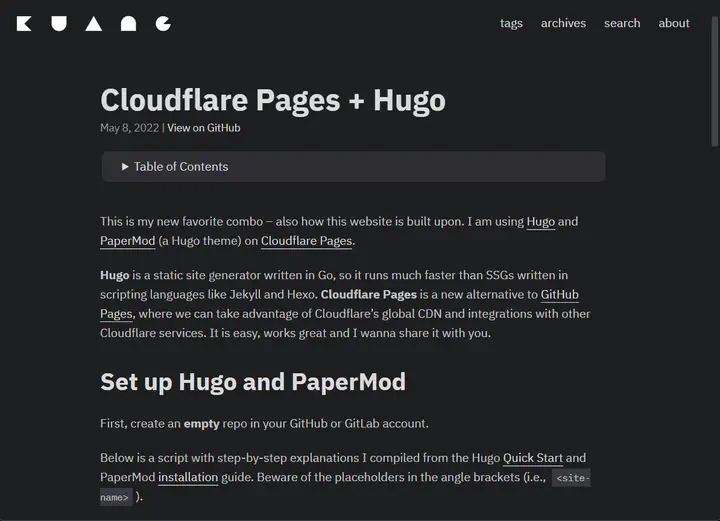
Task: Click the Cloudflare Pages + Hugo title
Action: [273, 100]
